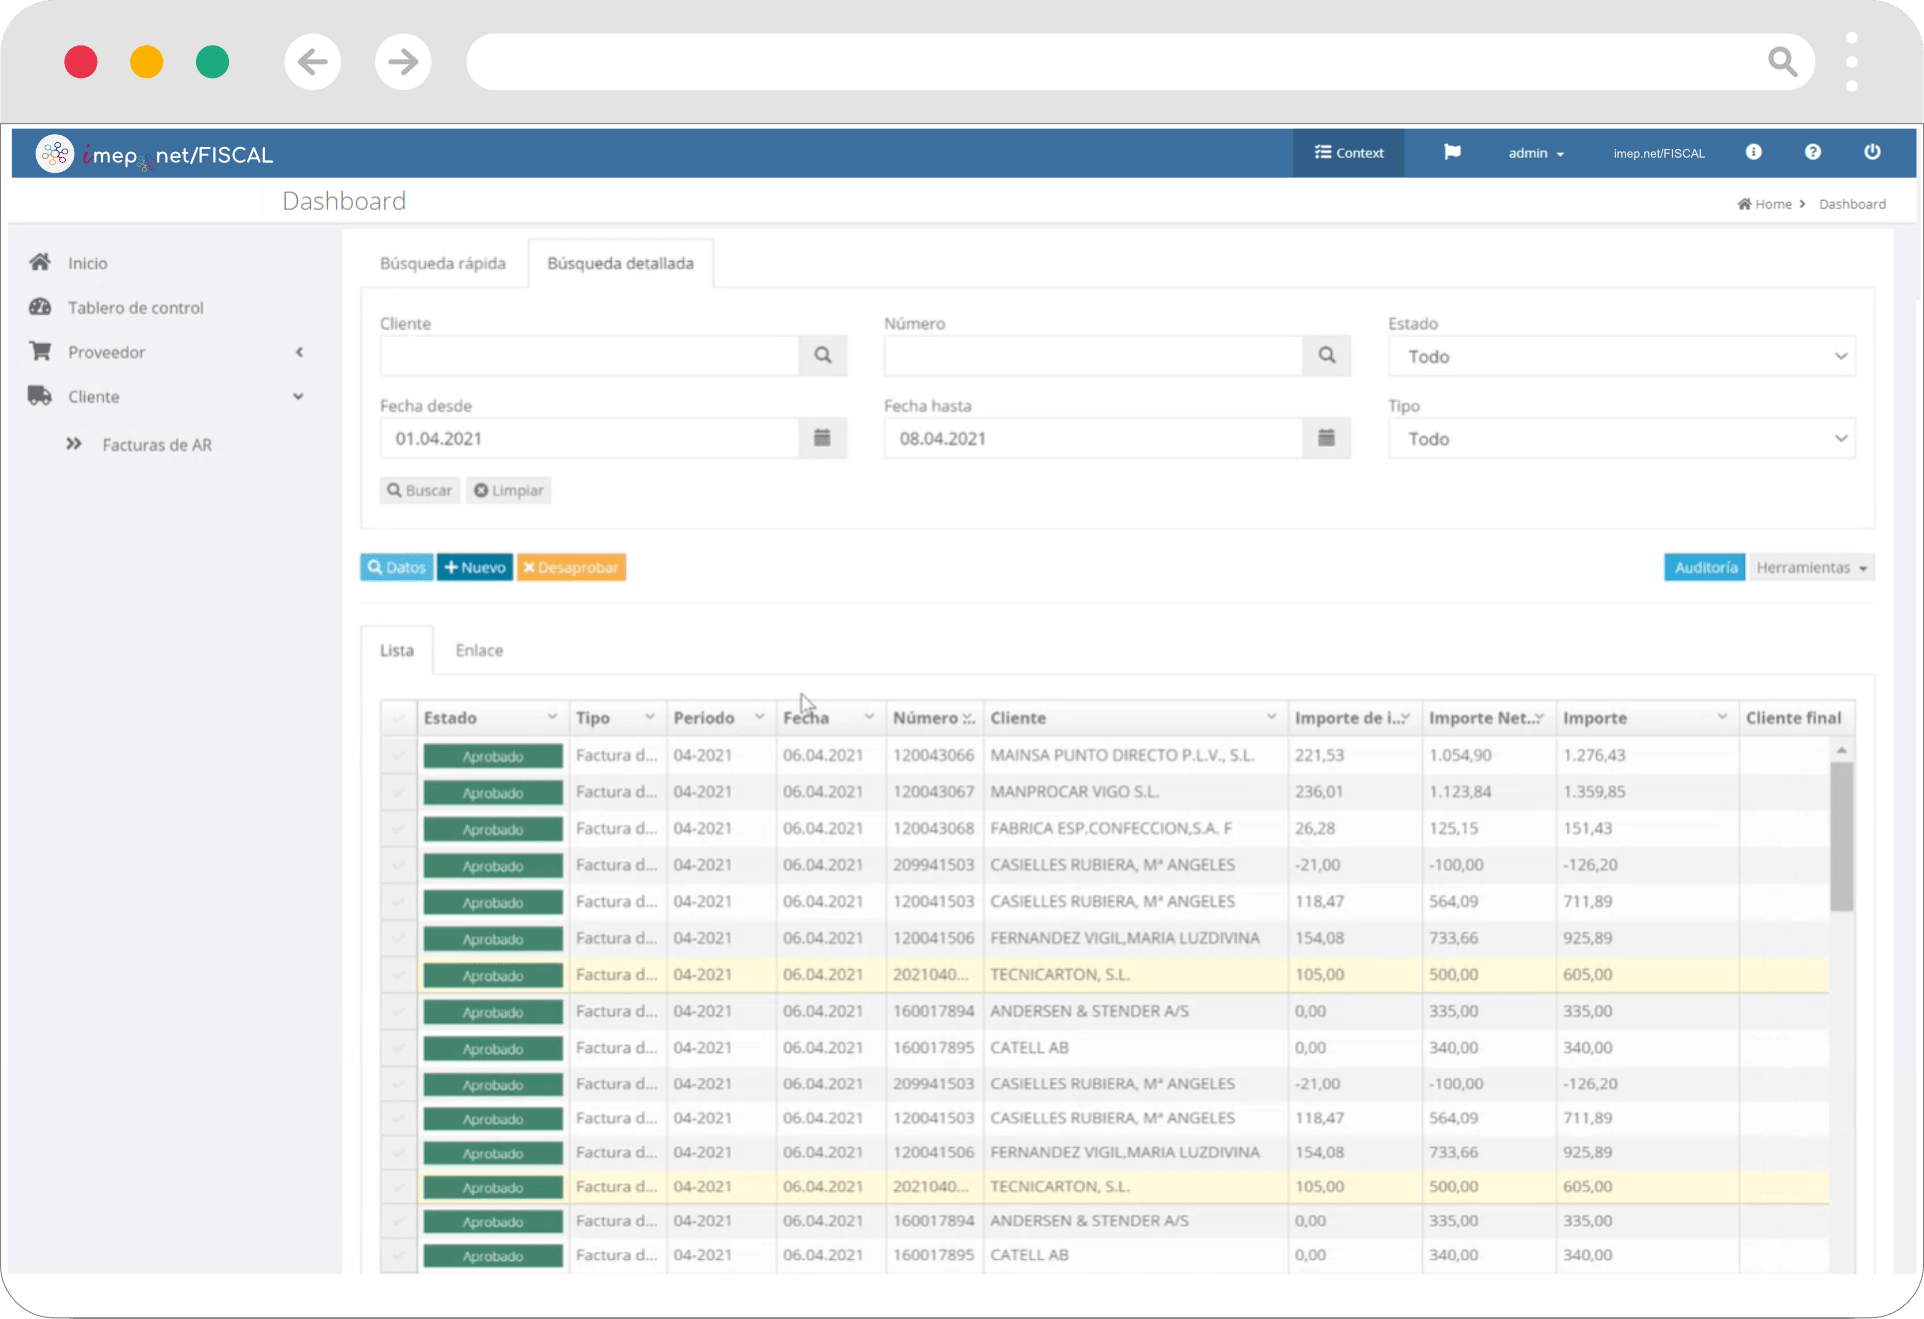
Task: Open the Fecha hasta calendar icon
Action: click(x=1327, y=438)
